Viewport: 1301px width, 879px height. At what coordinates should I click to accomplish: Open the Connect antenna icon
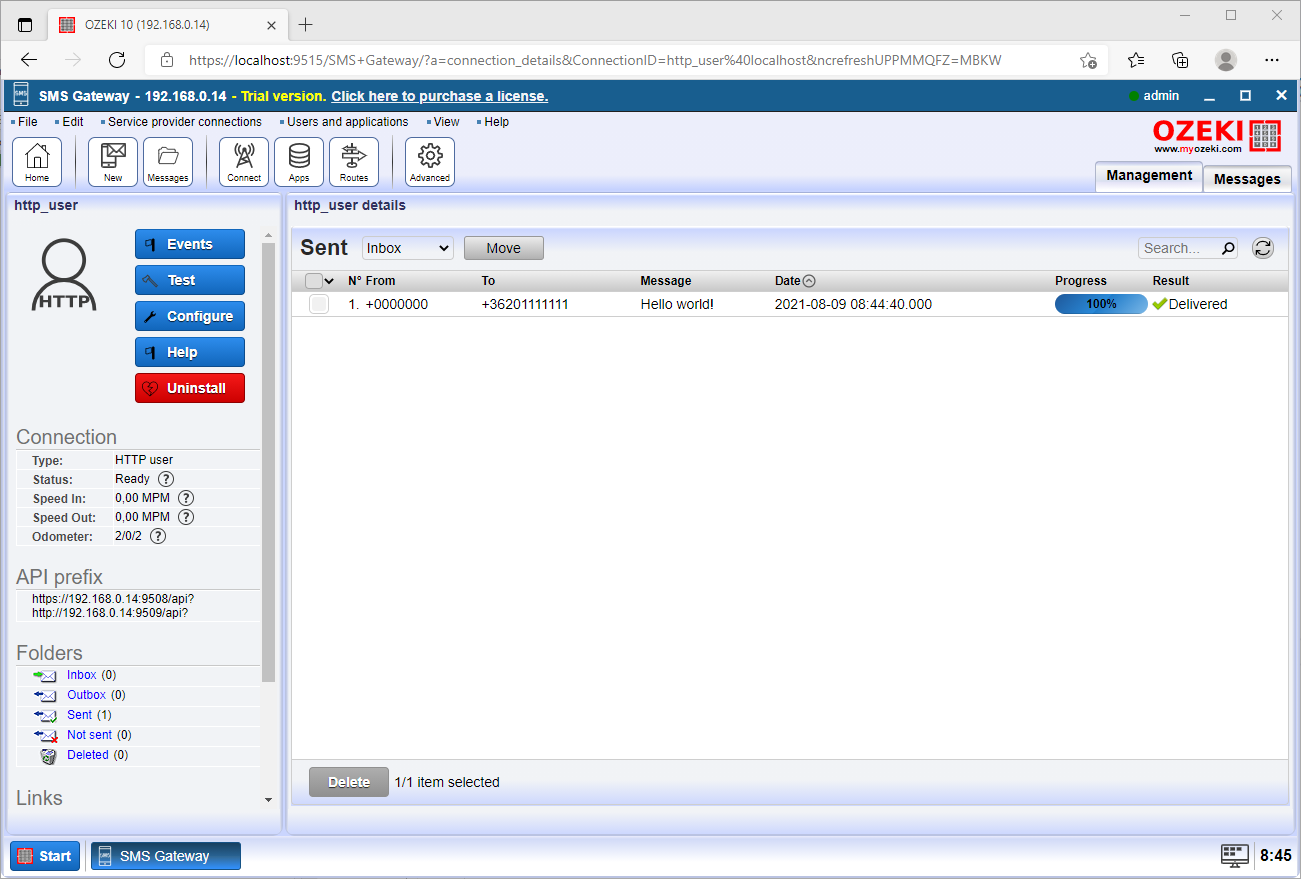click(244, 162)
